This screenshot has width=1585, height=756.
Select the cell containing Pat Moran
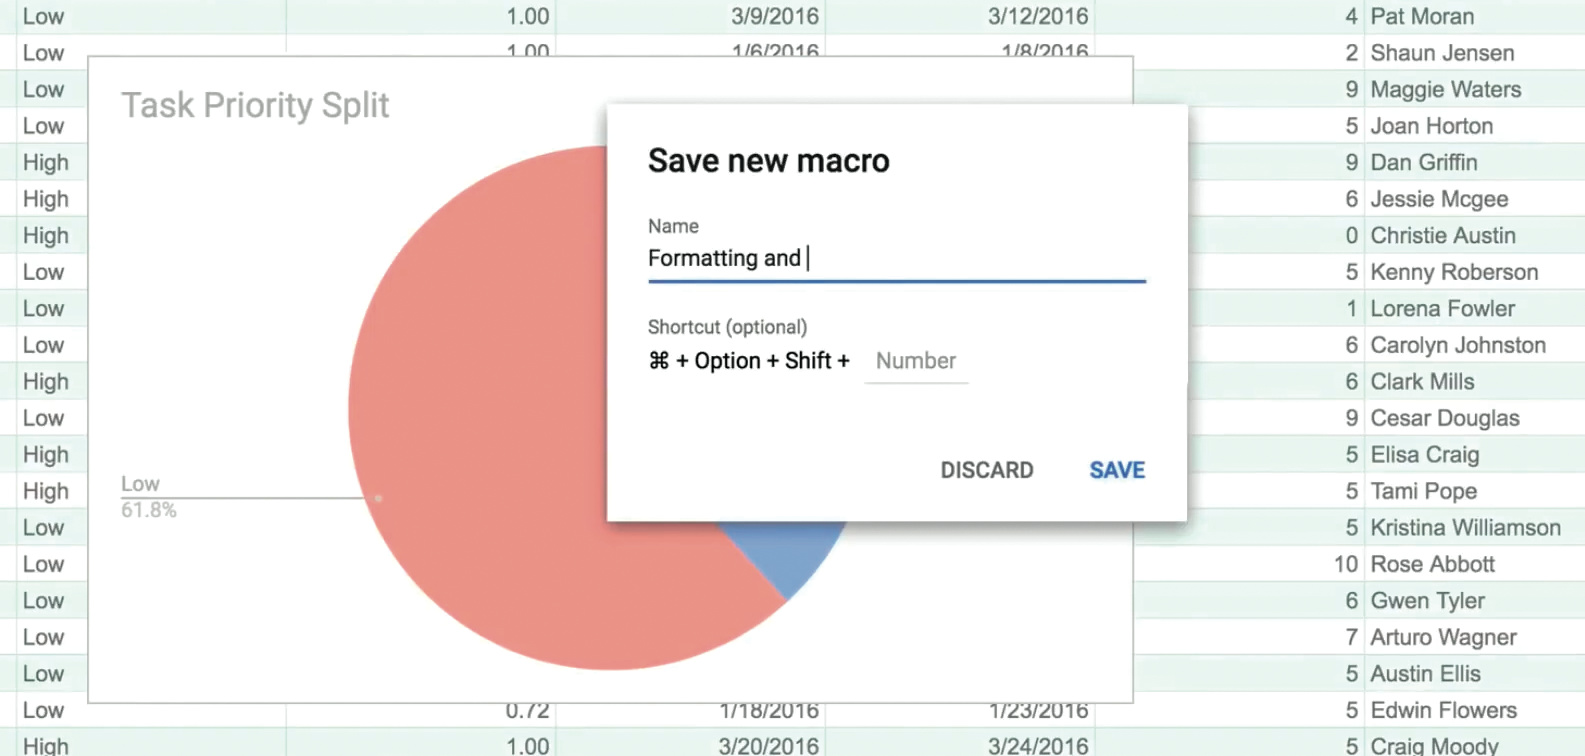pos(1421,16)
